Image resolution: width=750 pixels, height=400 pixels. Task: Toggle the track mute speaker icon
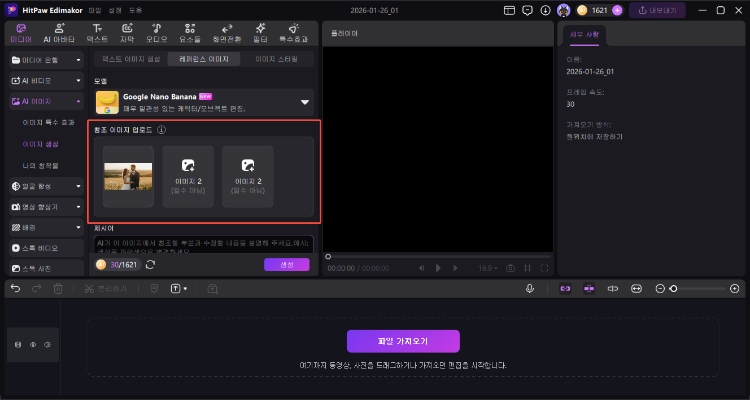tap(47, 344)
